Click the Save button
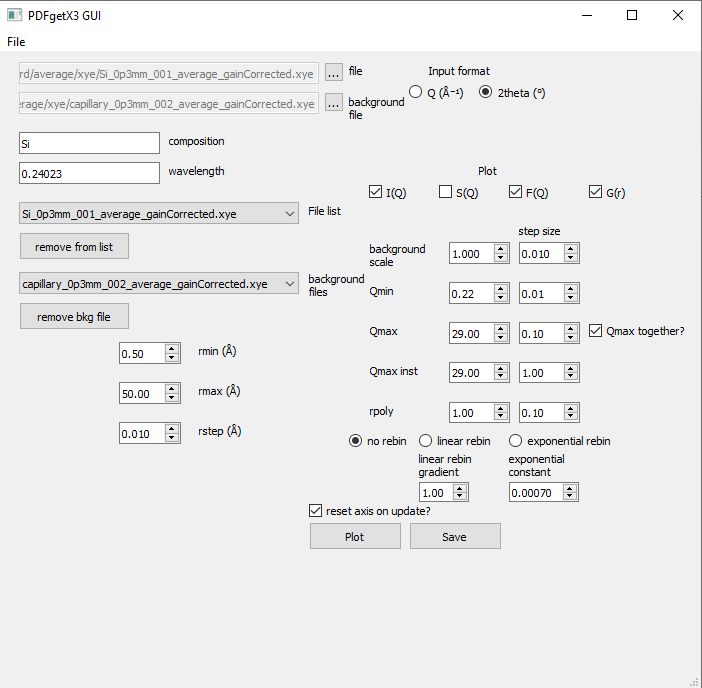 [x=455, y=536]
